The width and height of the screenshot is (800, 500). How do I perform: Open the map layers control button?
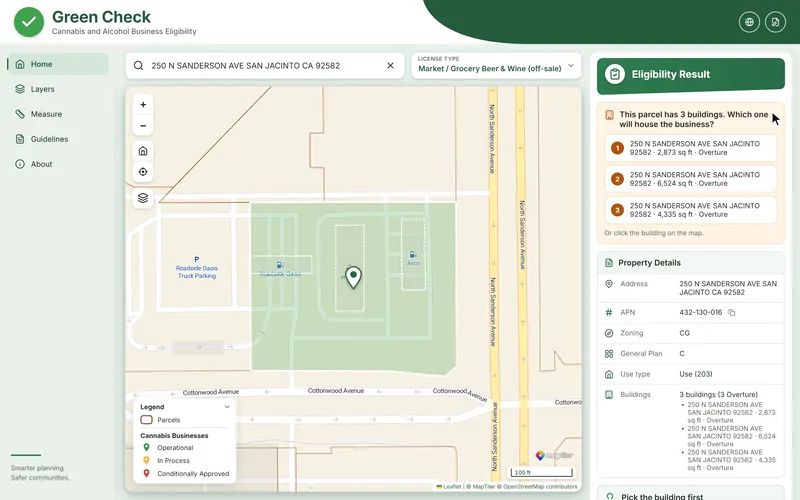[x=143, y=198]
